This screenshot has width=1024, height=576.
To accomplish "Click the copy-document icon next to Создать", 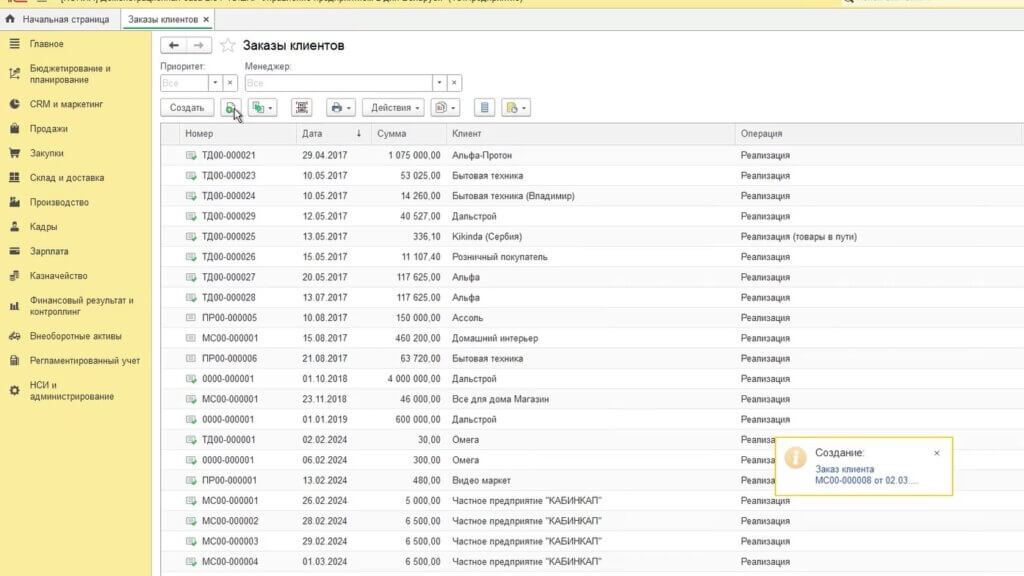I will click(230, 108).
